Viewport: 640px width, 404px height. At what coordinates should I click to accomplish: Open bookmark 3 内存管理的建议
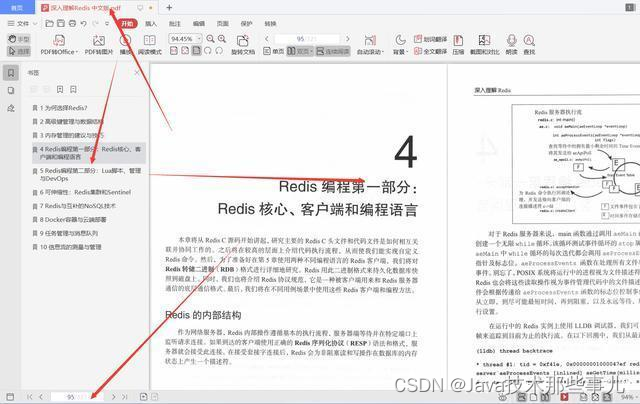68,135
